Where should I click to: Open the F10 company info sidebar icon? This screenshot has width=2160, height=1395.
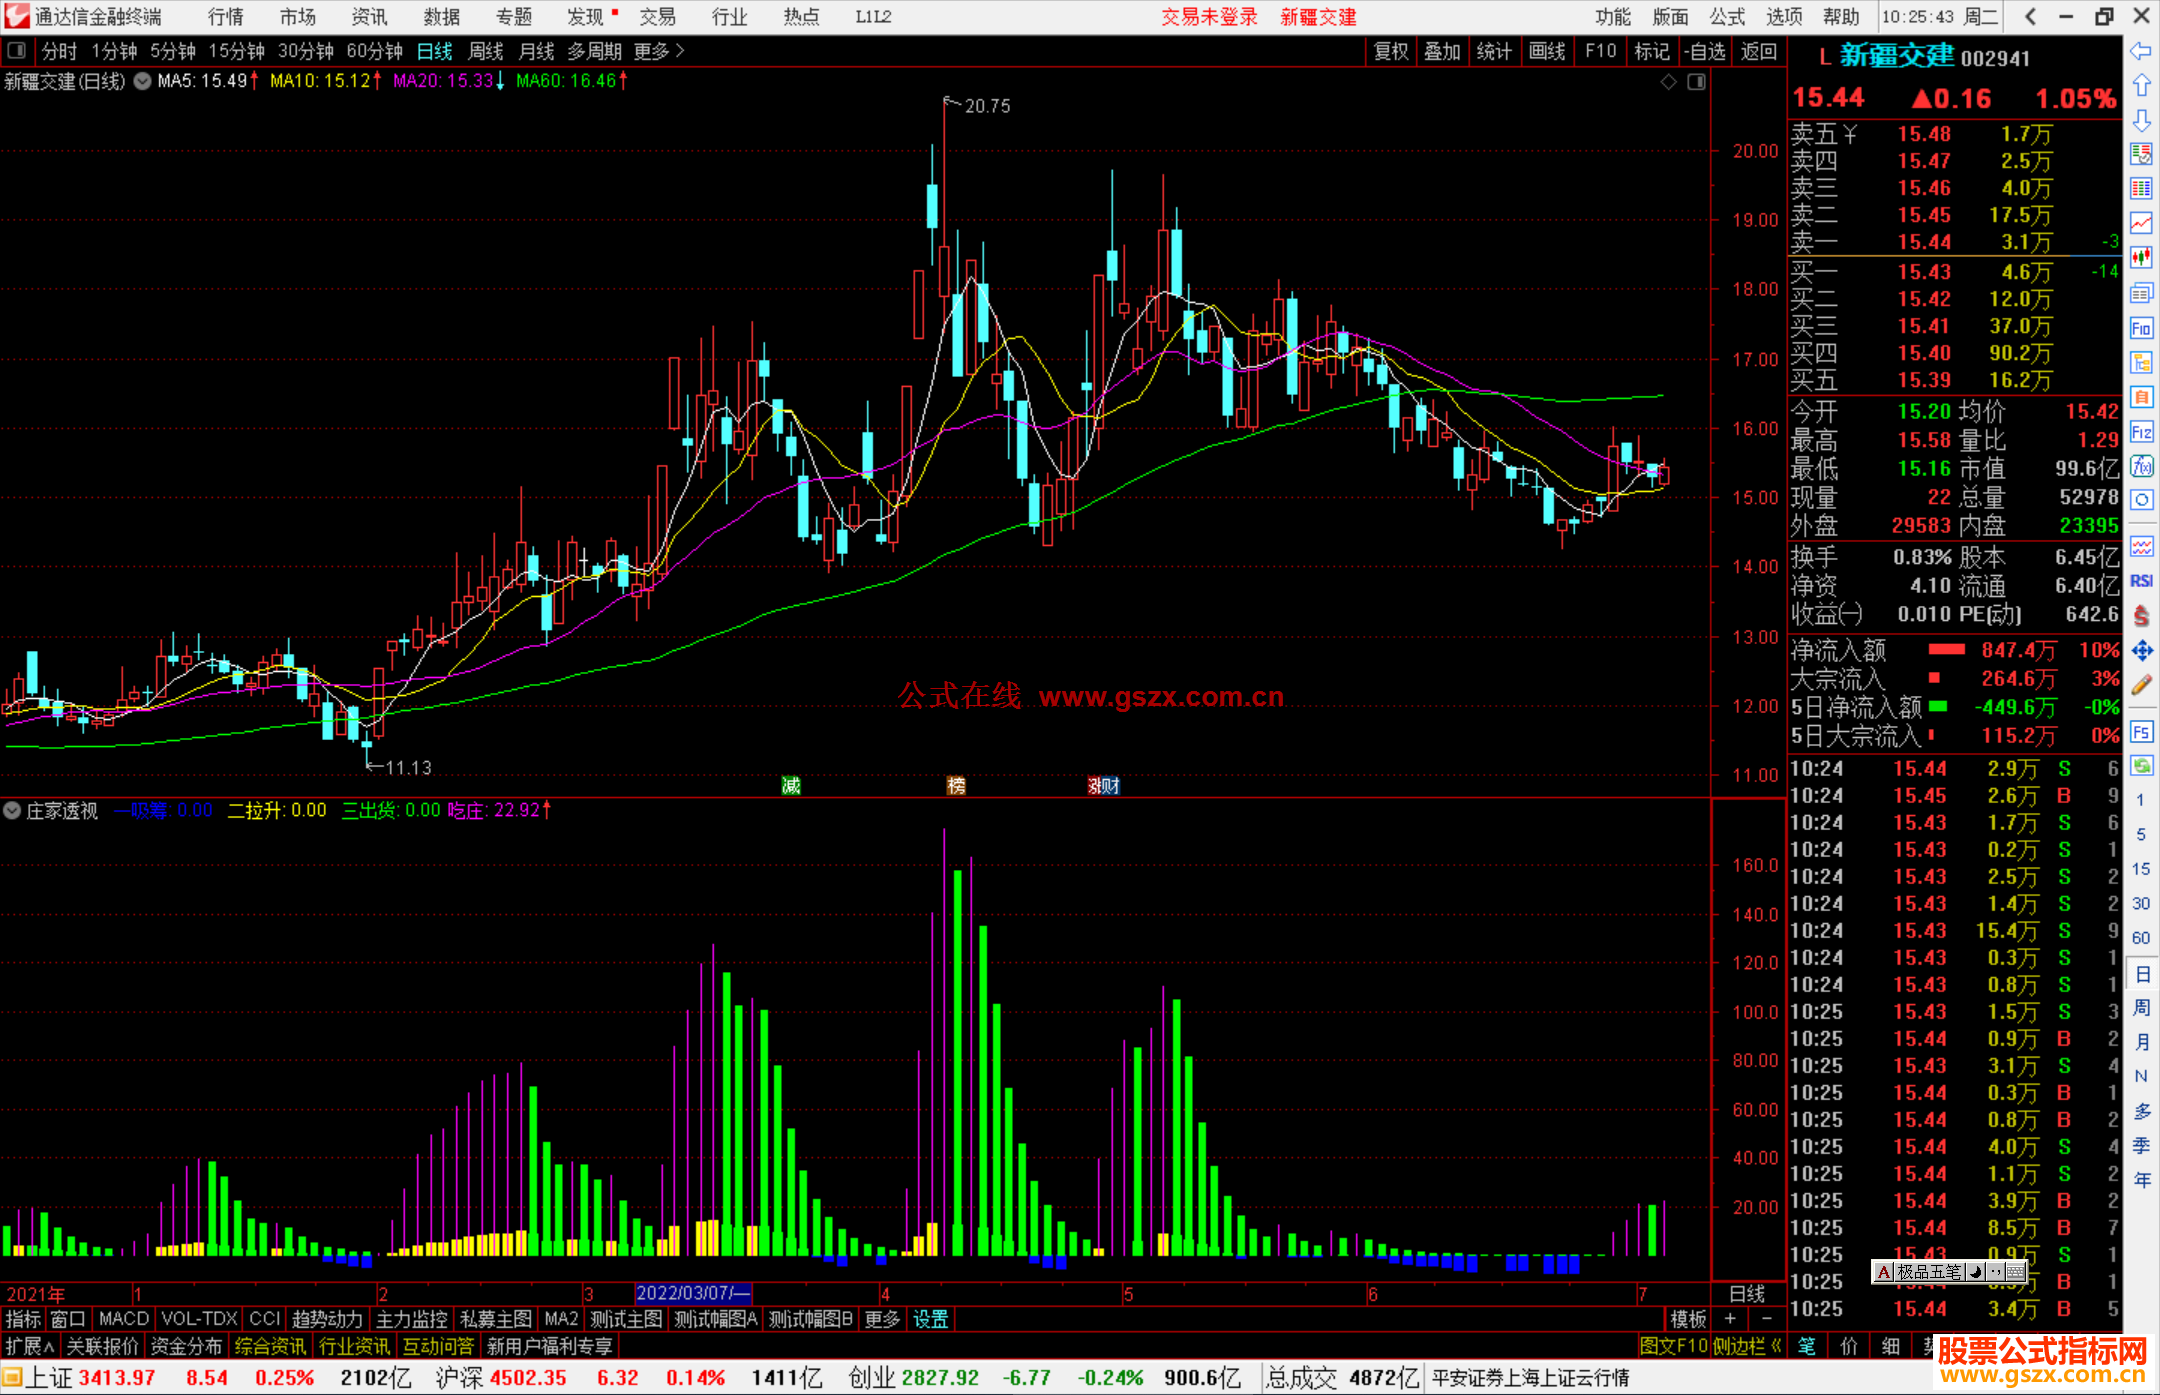2141,328
